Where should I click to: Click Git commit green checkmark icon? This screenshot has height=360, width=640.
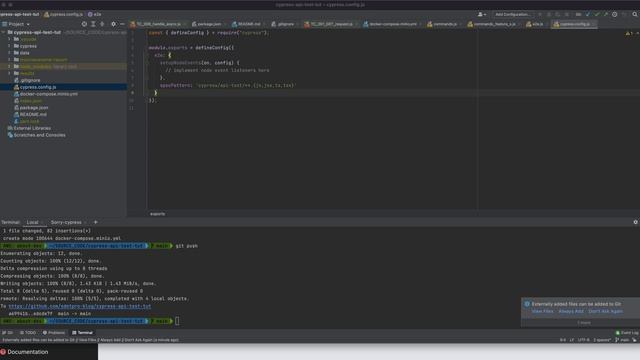(x=597, y=14)
